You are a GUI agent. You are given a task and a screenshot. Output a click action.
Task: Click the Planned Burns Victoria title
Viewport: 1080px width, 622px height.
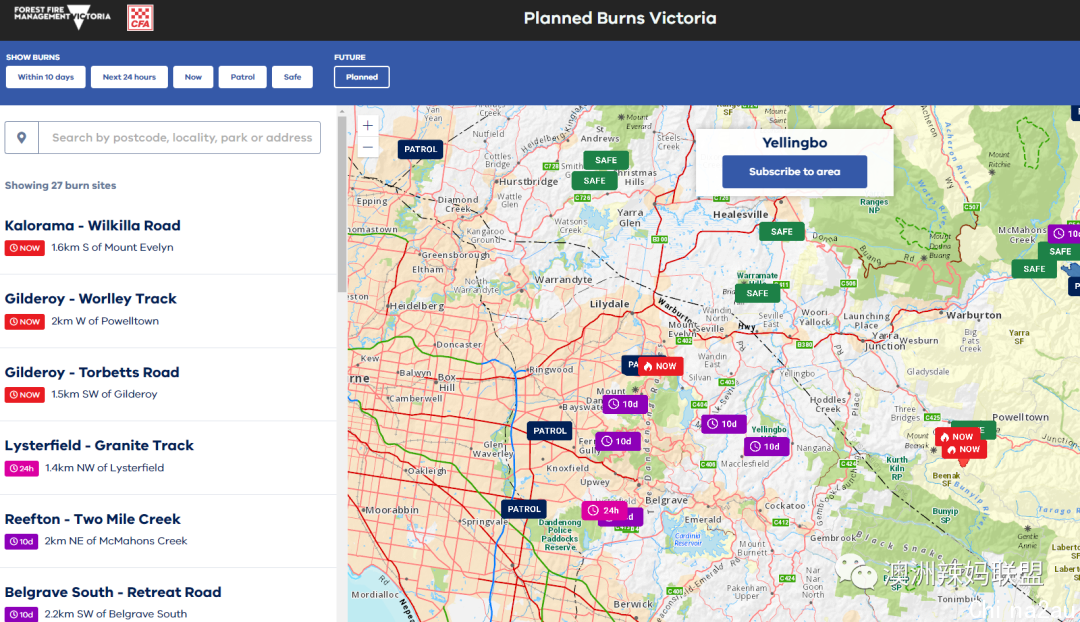(x=620, y=19)
